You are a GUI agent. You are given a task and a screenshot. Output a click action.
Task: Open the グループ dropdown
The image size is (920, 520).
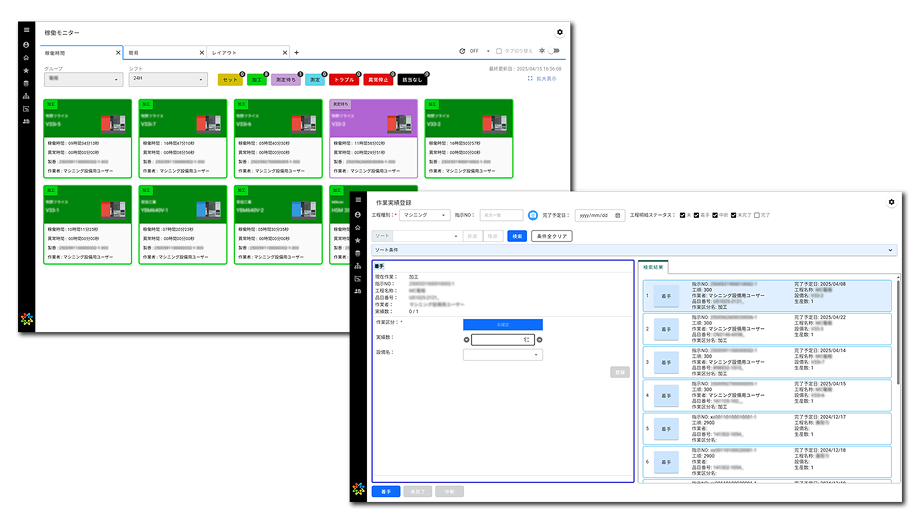[83, 79]
